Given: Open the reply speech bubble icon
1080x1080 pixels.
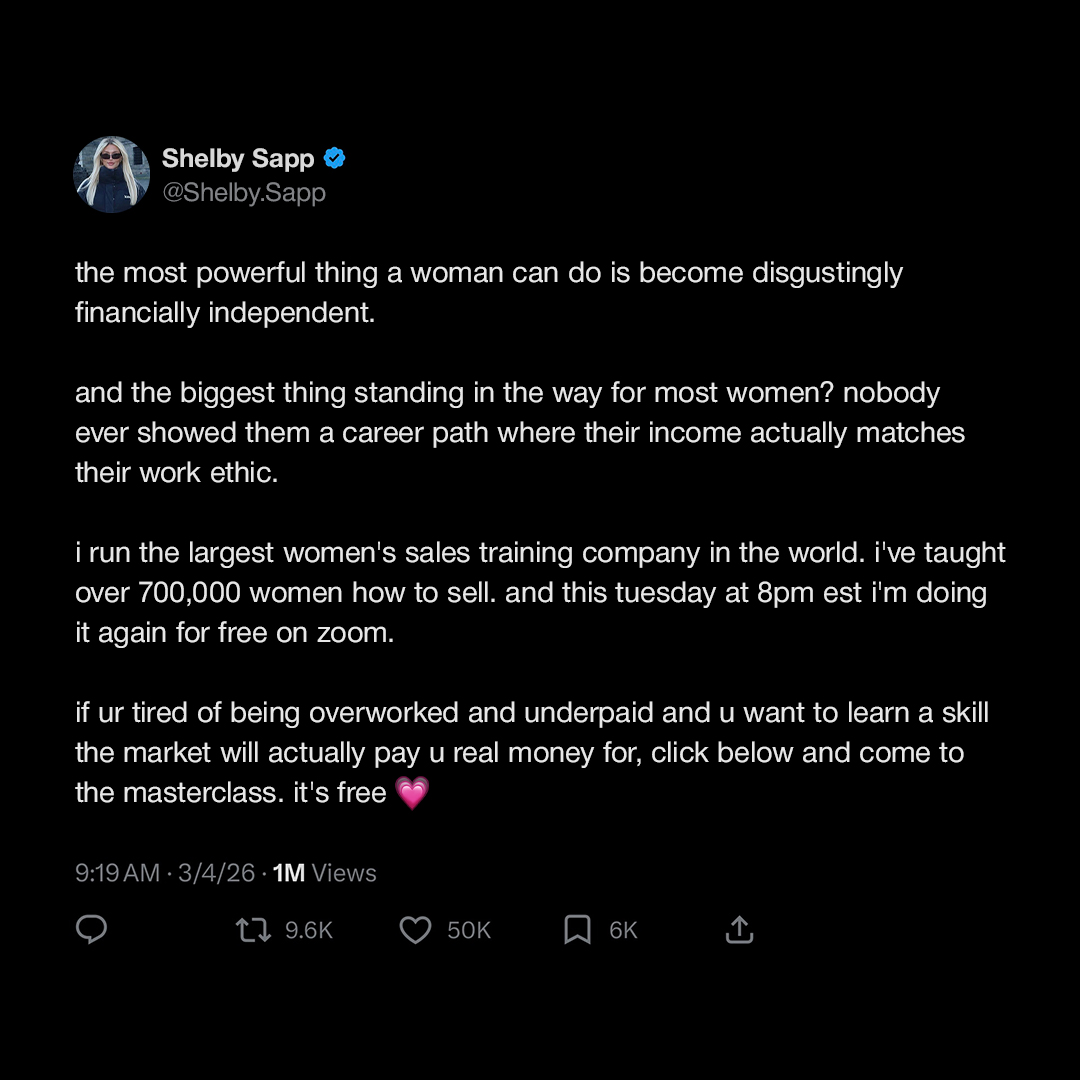Looking at the screenshot, I should click(91, 929).
